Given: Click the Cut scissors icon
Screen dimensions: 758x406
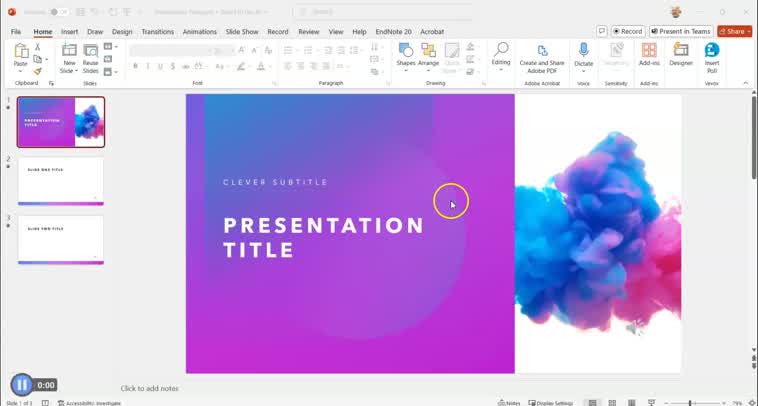Looking at the screenshot, I should [x=37, y=47].
